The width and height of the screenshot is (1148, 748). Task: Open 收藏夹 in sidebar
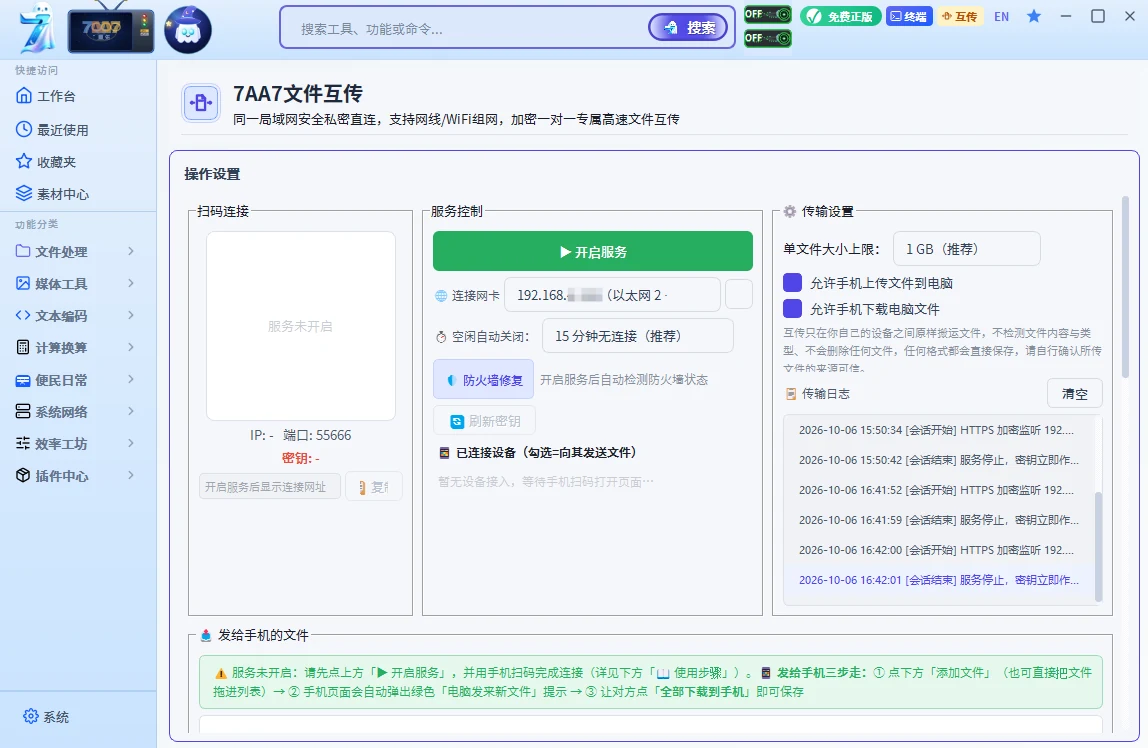click(46, 162)
